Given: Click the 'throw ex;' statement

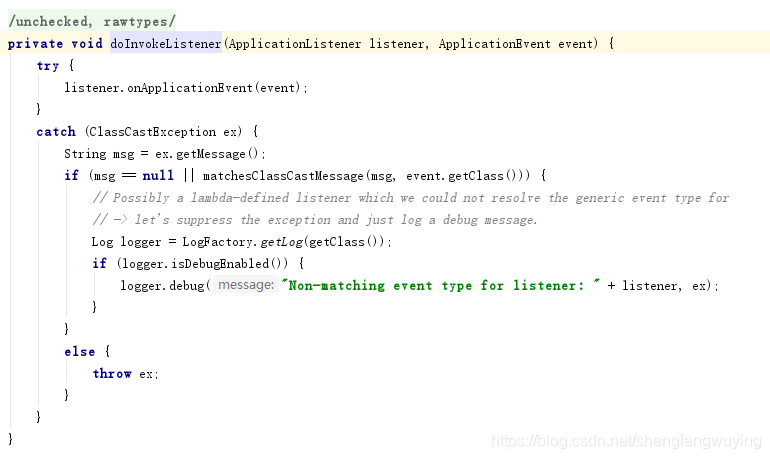Looking at the screenshot, I should [125, 374].
